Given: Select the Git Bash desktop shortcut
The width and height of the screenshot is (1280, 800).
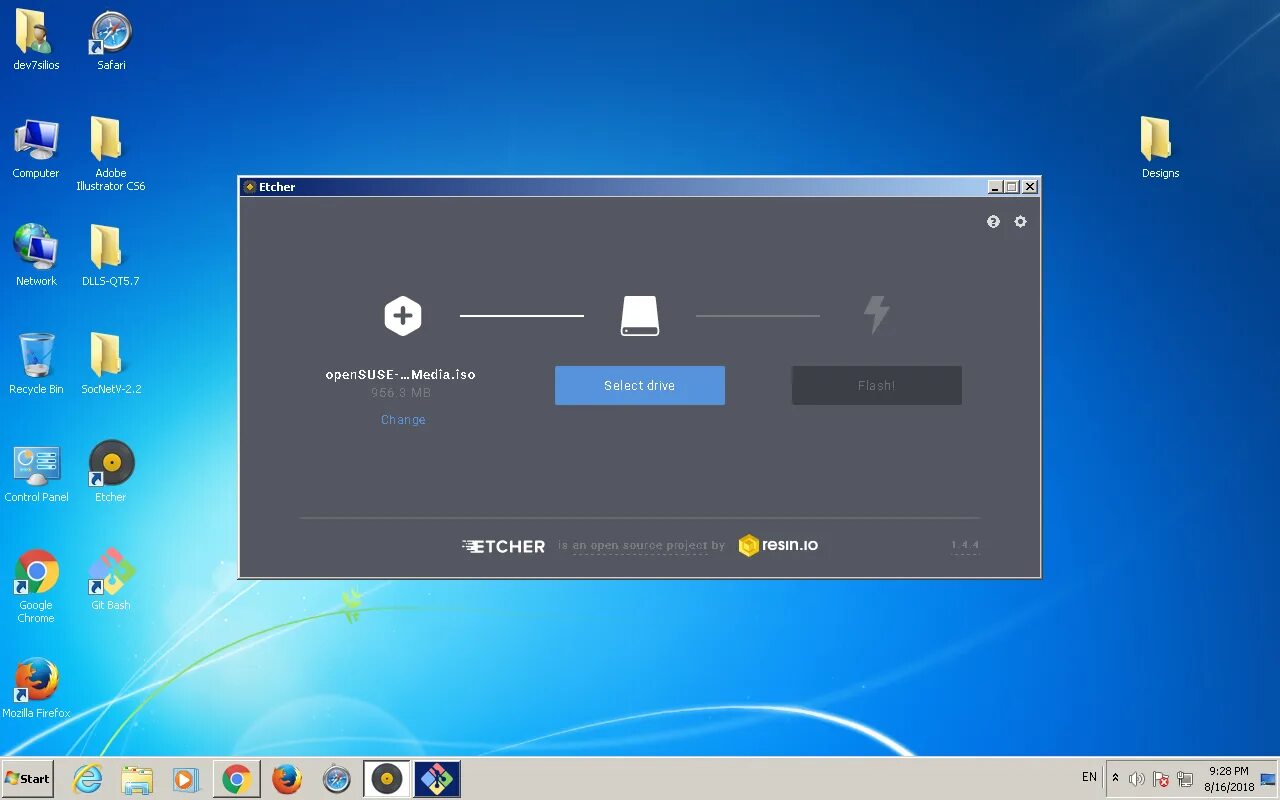Looking at the screenshot, I should (x=111, y=580).
